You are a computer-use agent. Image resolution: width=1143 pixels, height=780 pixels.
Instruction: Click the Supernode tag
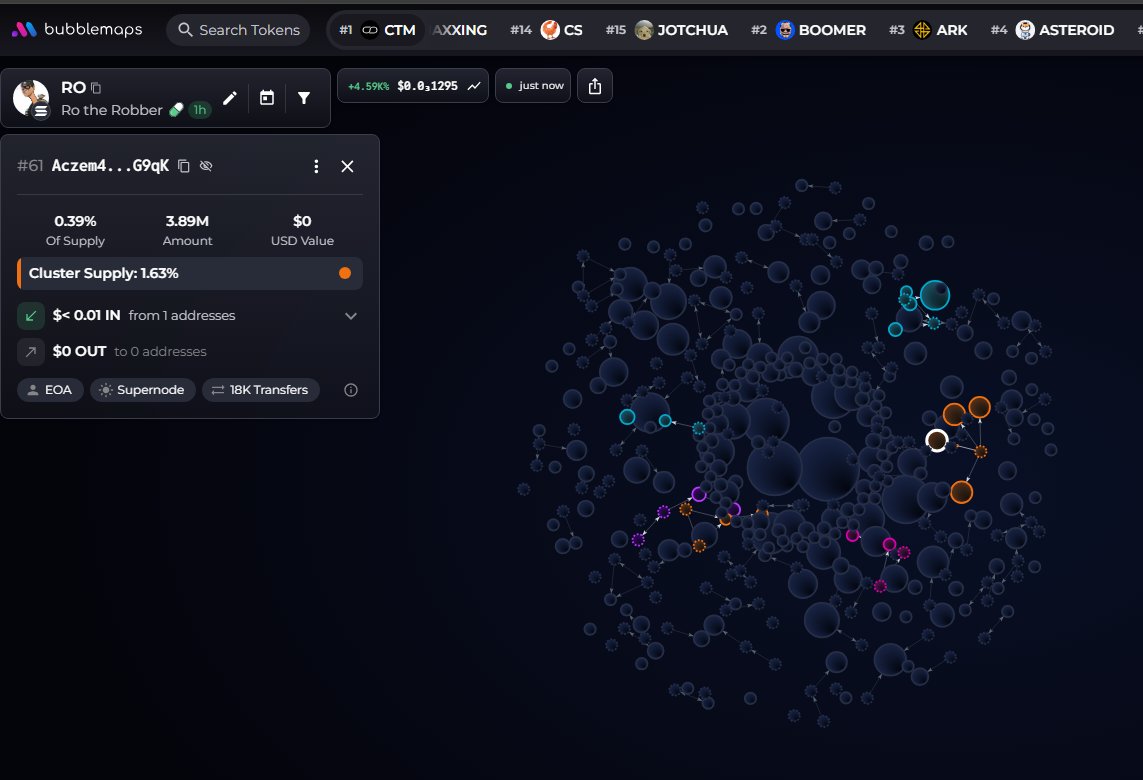pyautogui.click(x=142, y=390)
